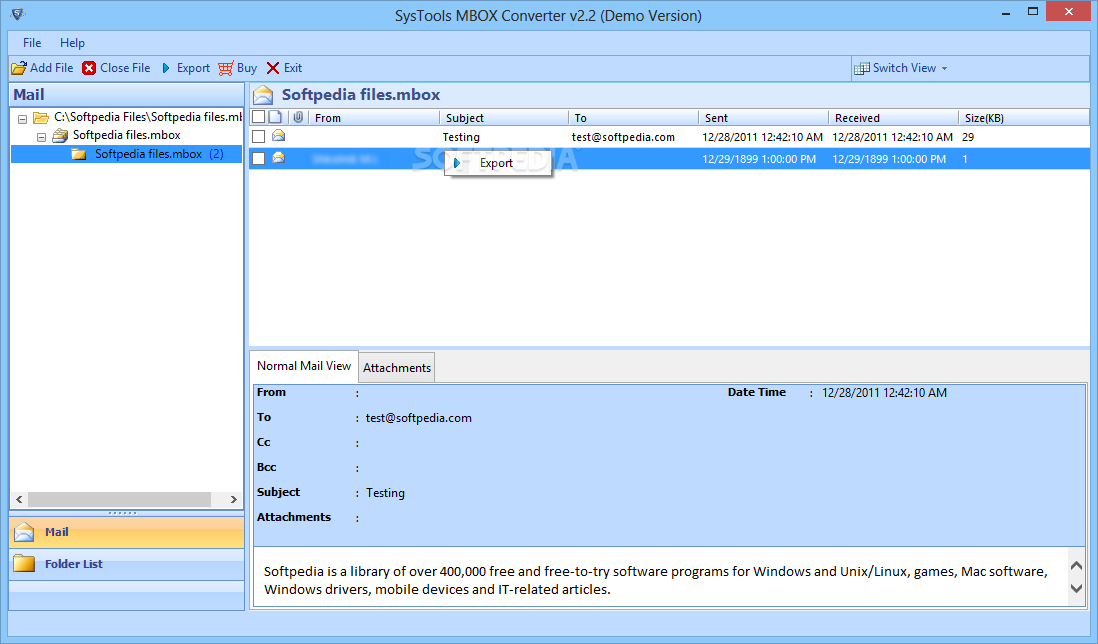Click the Switch View grid icon
This screenshot has height=644, width=1098.
(861, 69)
